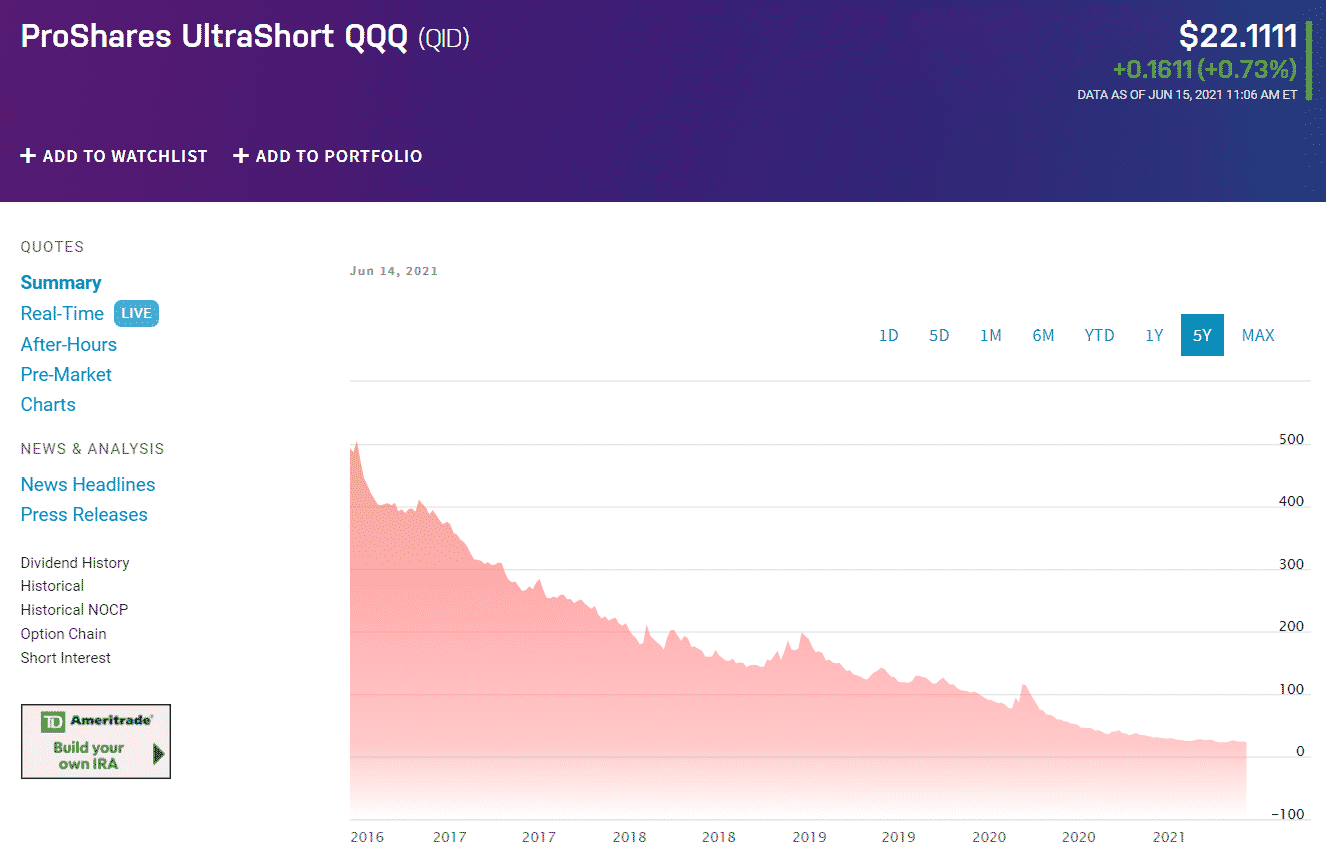
Task: Add QID to watchlist
Action: pos(114,156)
